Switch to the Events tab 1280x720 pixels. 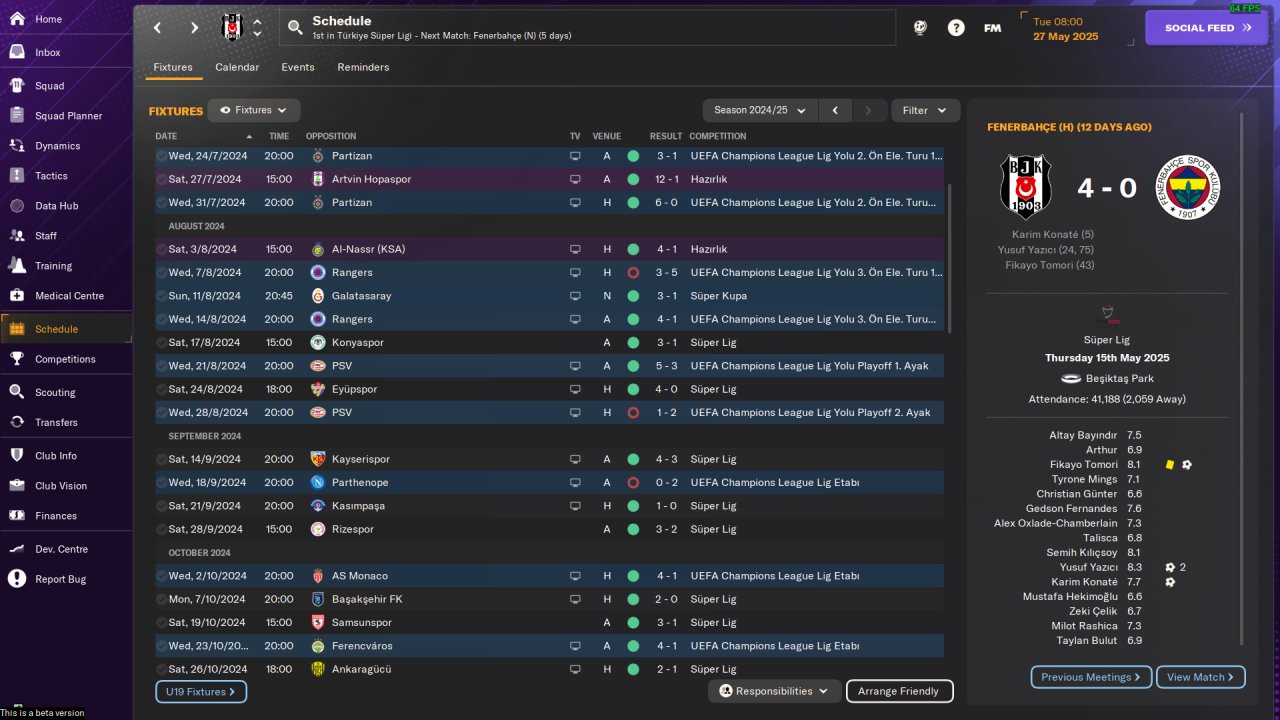point(298,67)
